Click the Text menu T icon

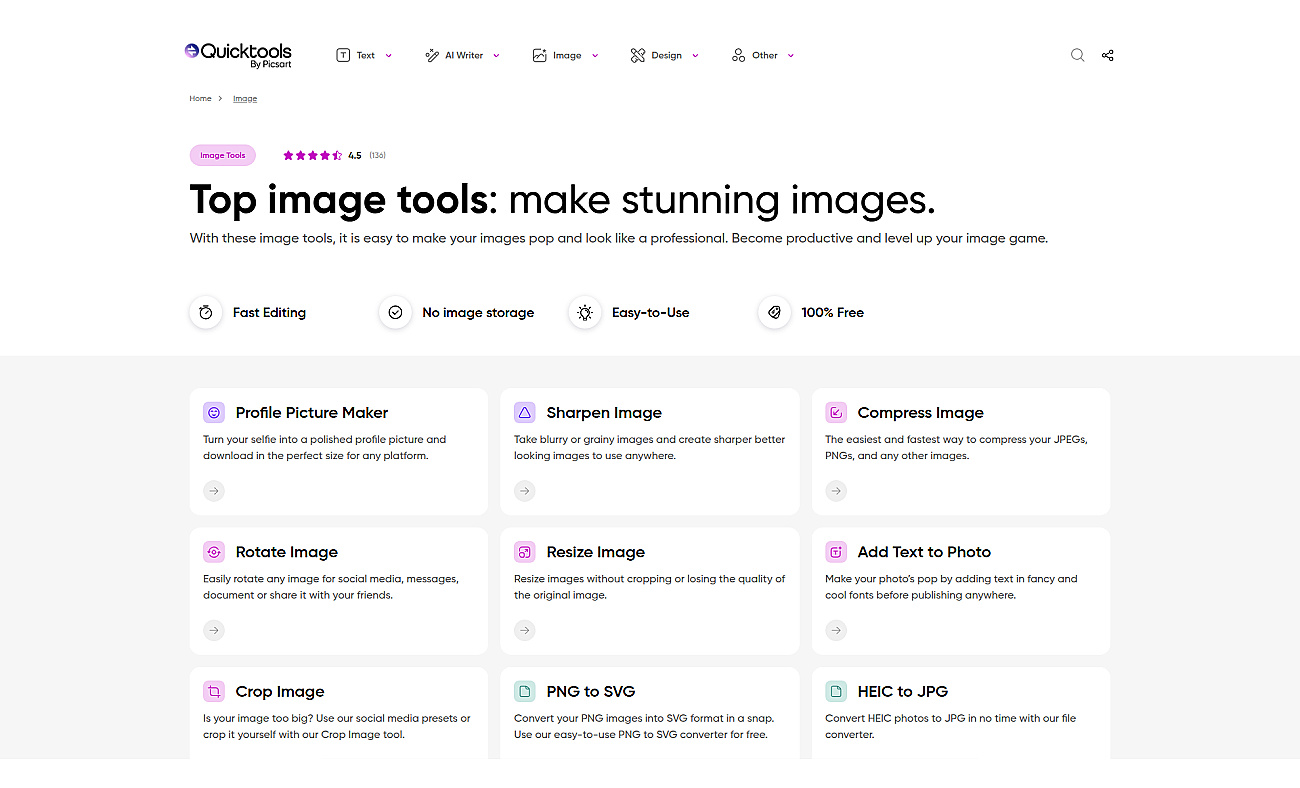pyautogui.click(x=343, y=55)
